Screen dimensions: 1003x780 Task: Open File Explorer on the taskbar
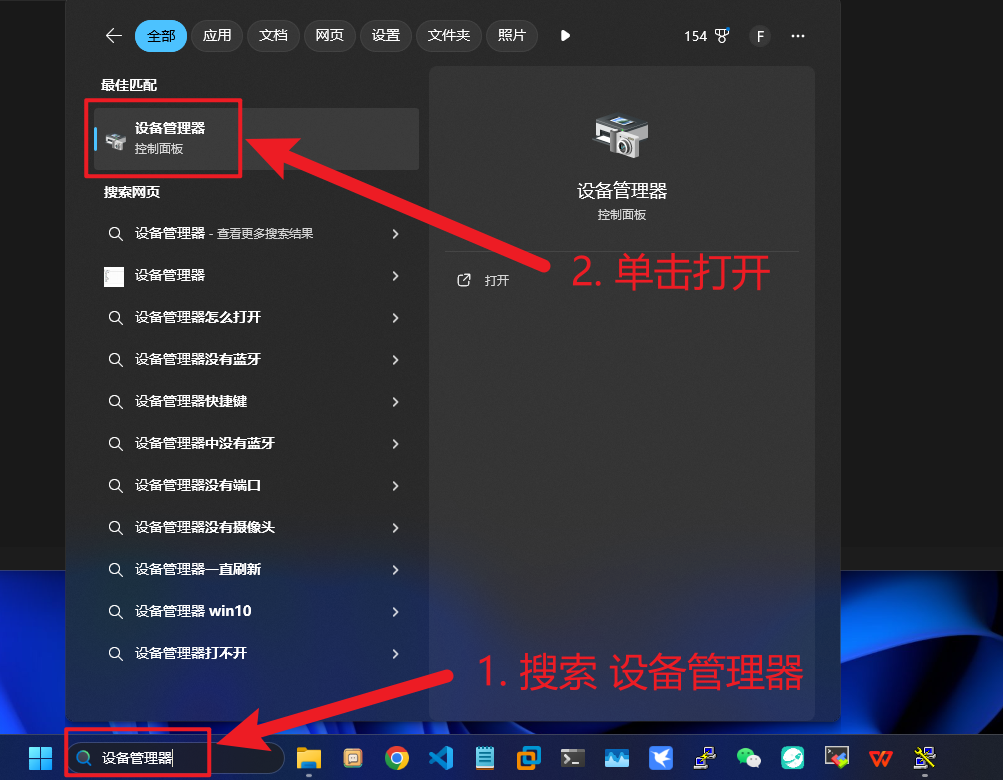pos(308,757)
